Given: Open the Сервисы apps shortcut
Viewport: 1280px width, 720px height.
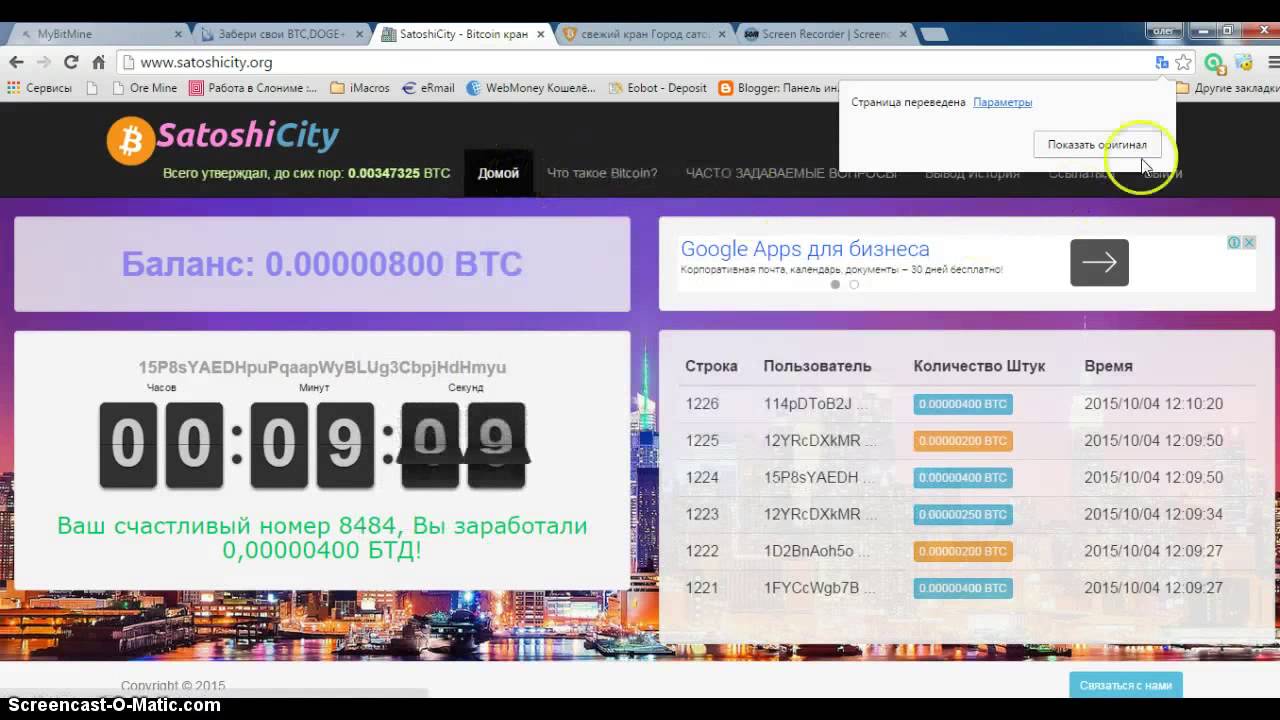Looking at the screenshot, I should [x=39, y=88].
